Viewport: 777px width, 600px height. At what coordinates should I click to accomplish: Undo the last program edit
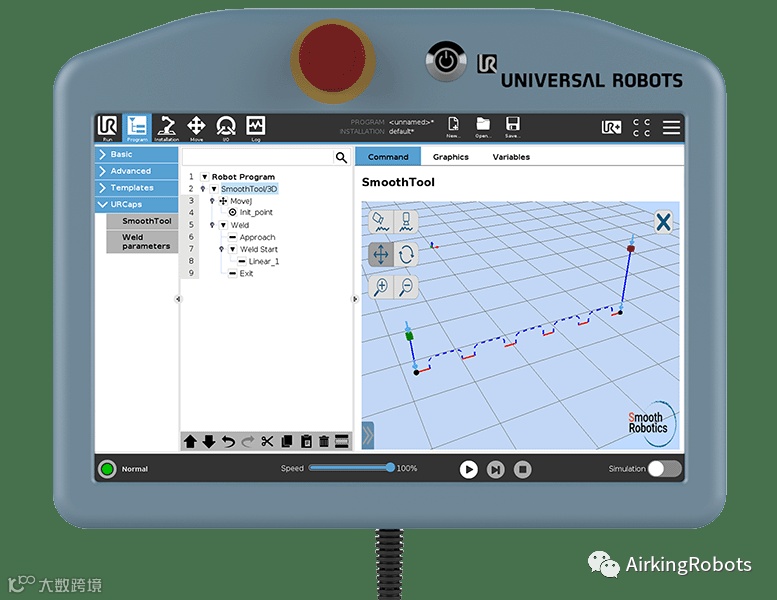click(228, 441)
